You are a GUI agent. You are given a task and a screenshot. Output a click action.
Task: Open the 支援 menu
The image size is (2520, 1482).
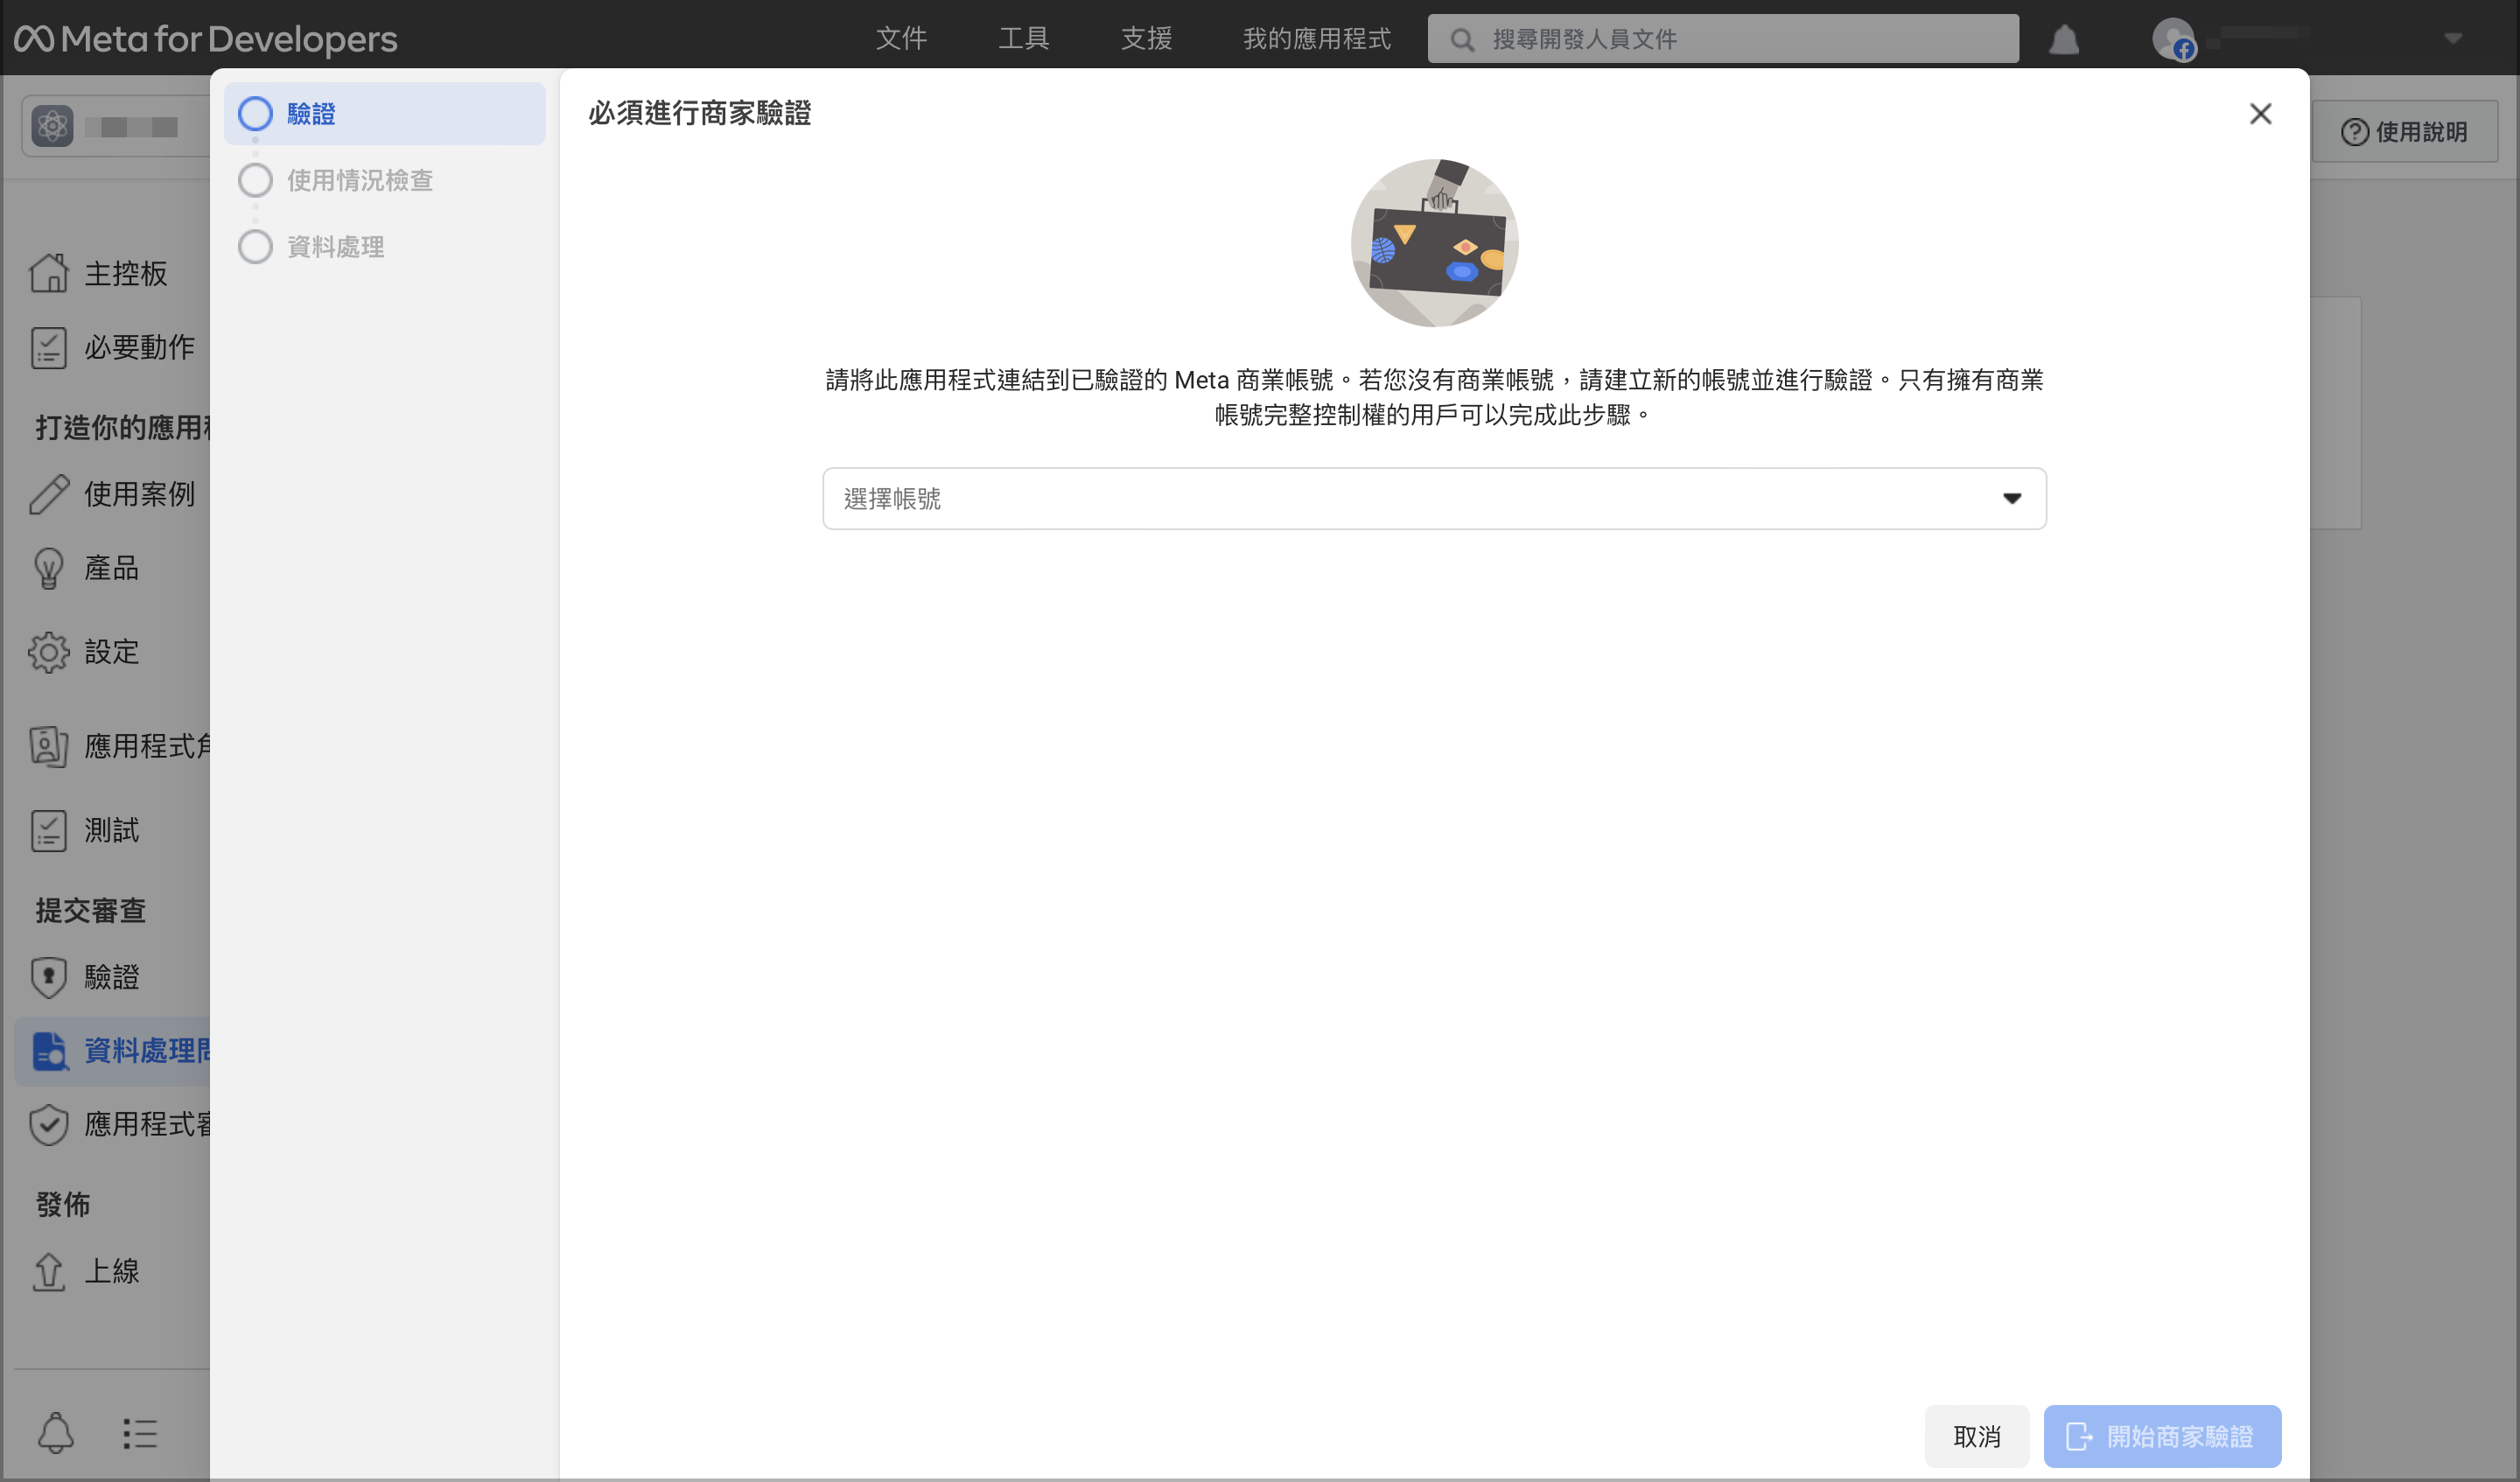(x=1146, y=39)
